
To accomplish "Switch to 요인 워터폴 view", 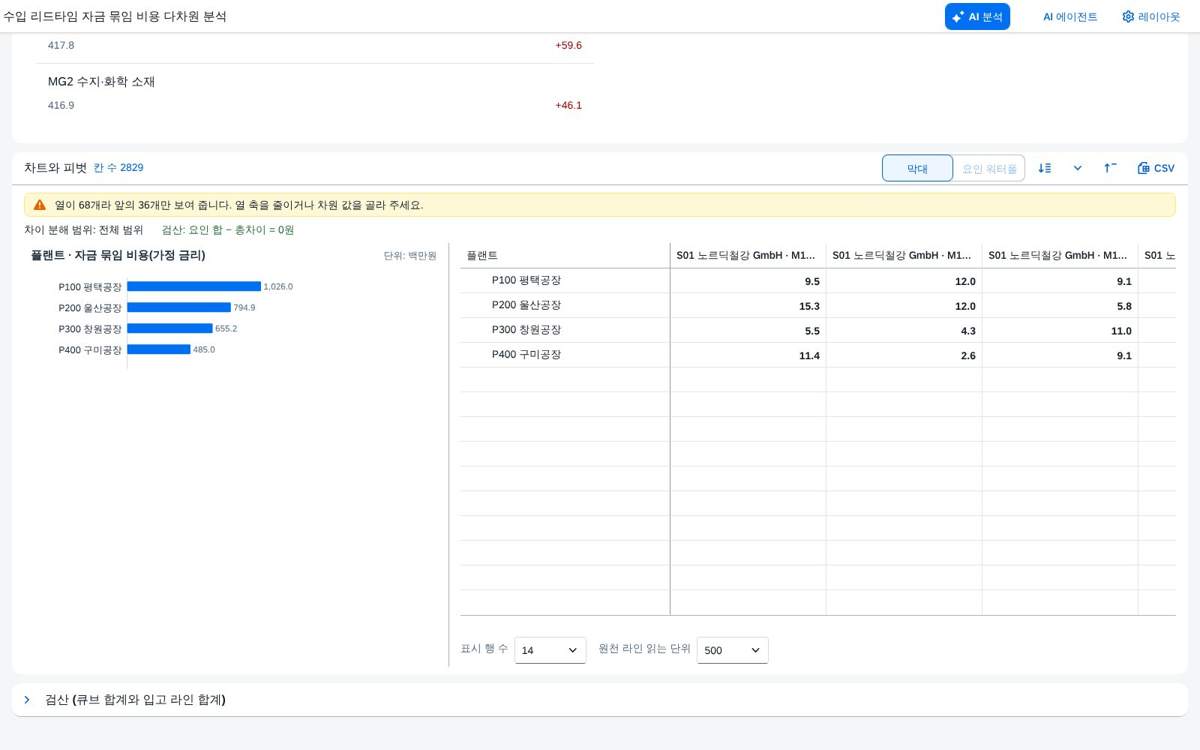I will coord(989,168).
